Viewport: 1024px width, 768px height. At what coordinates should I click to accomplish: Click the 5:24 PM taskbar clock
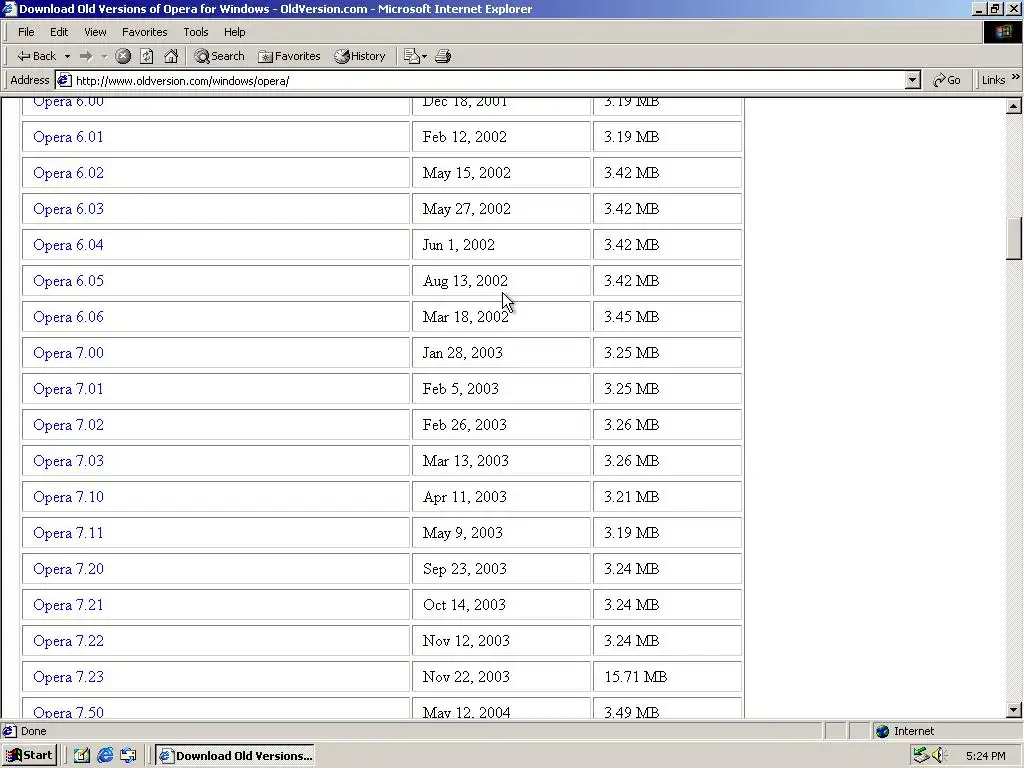point(985,756)
